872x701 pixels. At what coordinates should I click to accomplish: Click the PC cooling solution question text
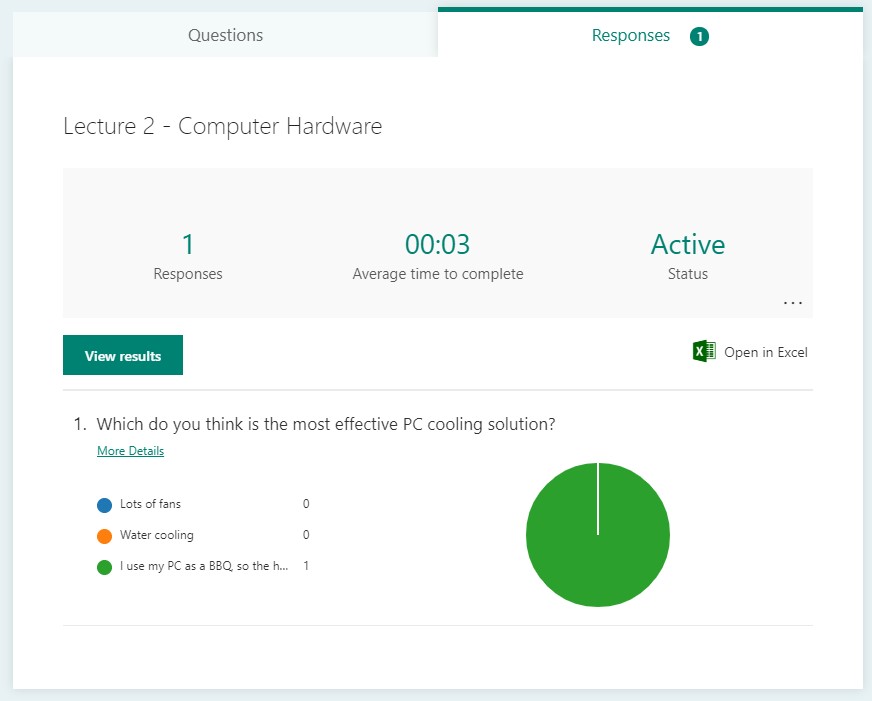coord(325,424)
